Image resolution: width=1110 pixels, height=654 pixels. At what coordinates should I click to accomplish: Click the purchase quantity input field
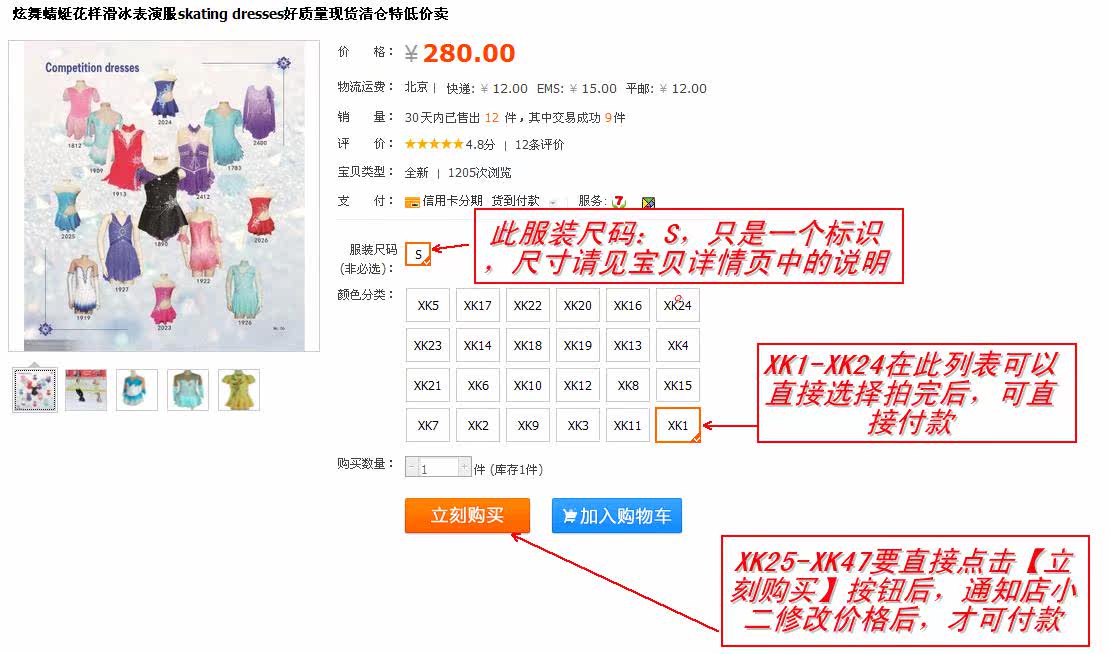coord(438,467)
